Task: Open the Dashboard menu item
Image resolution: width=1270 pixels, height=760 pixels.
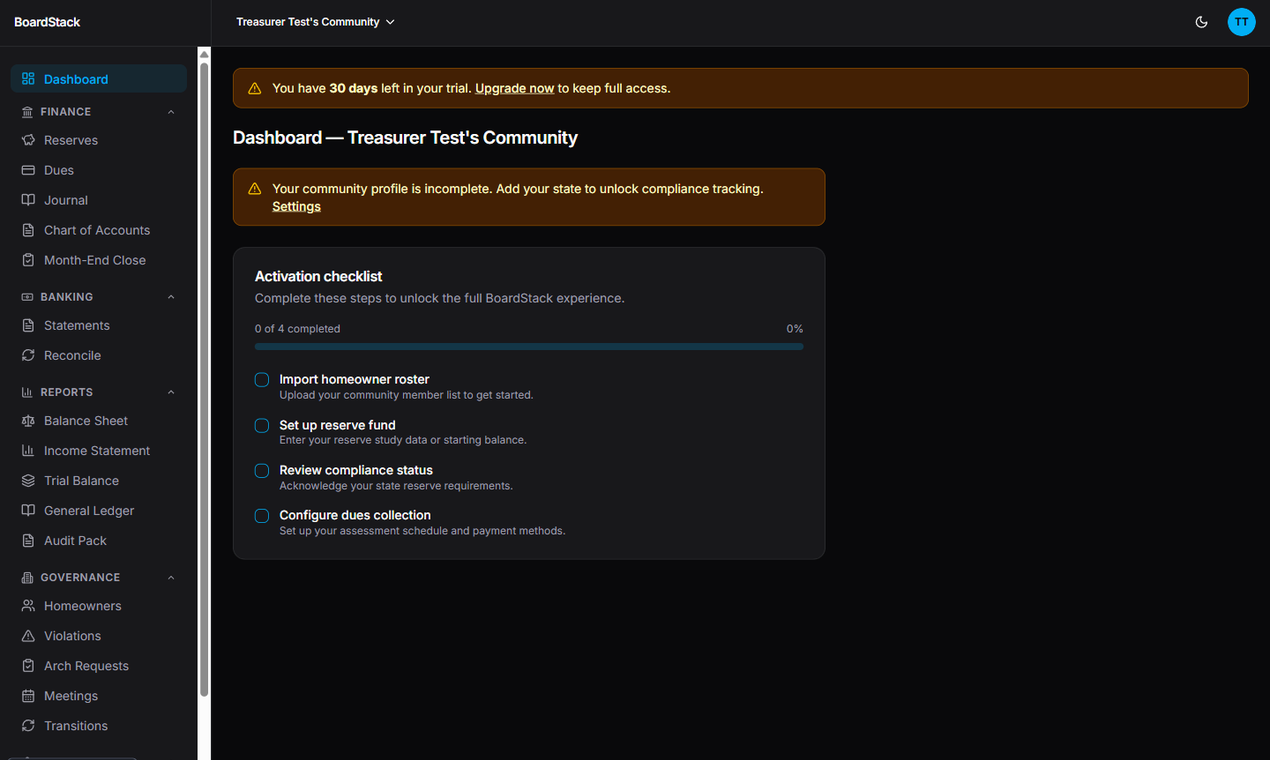Action: tap(99, 79)
